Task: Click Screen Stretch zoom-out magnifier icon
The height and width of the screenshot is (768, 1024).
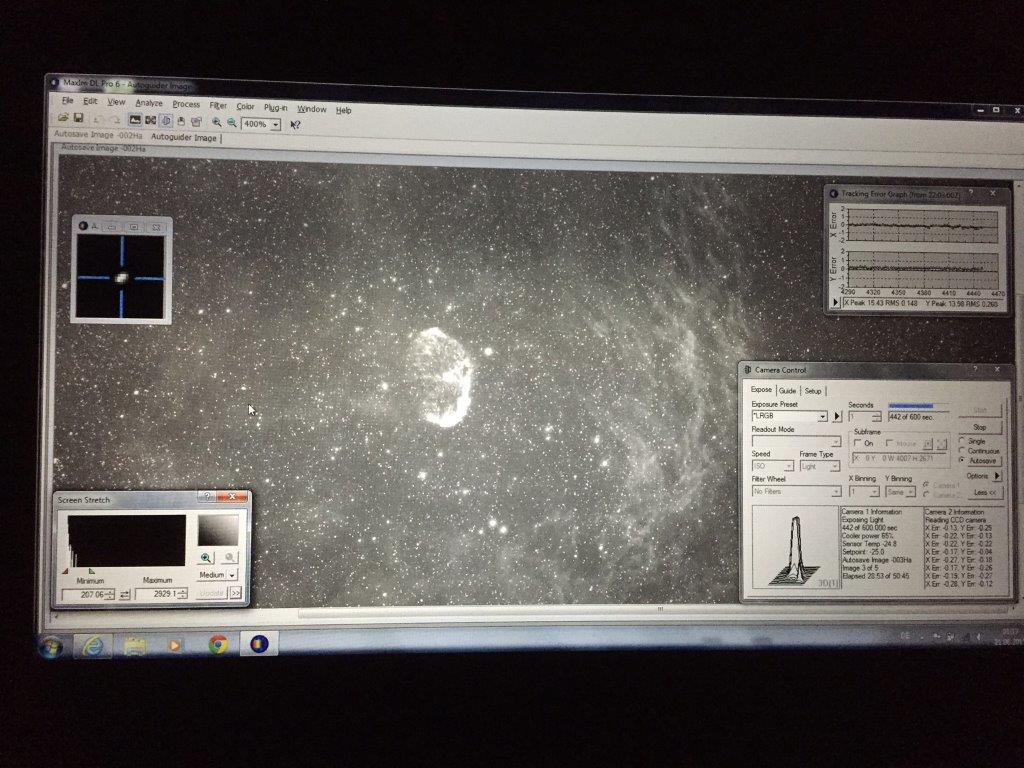Action: coord(229,558)
